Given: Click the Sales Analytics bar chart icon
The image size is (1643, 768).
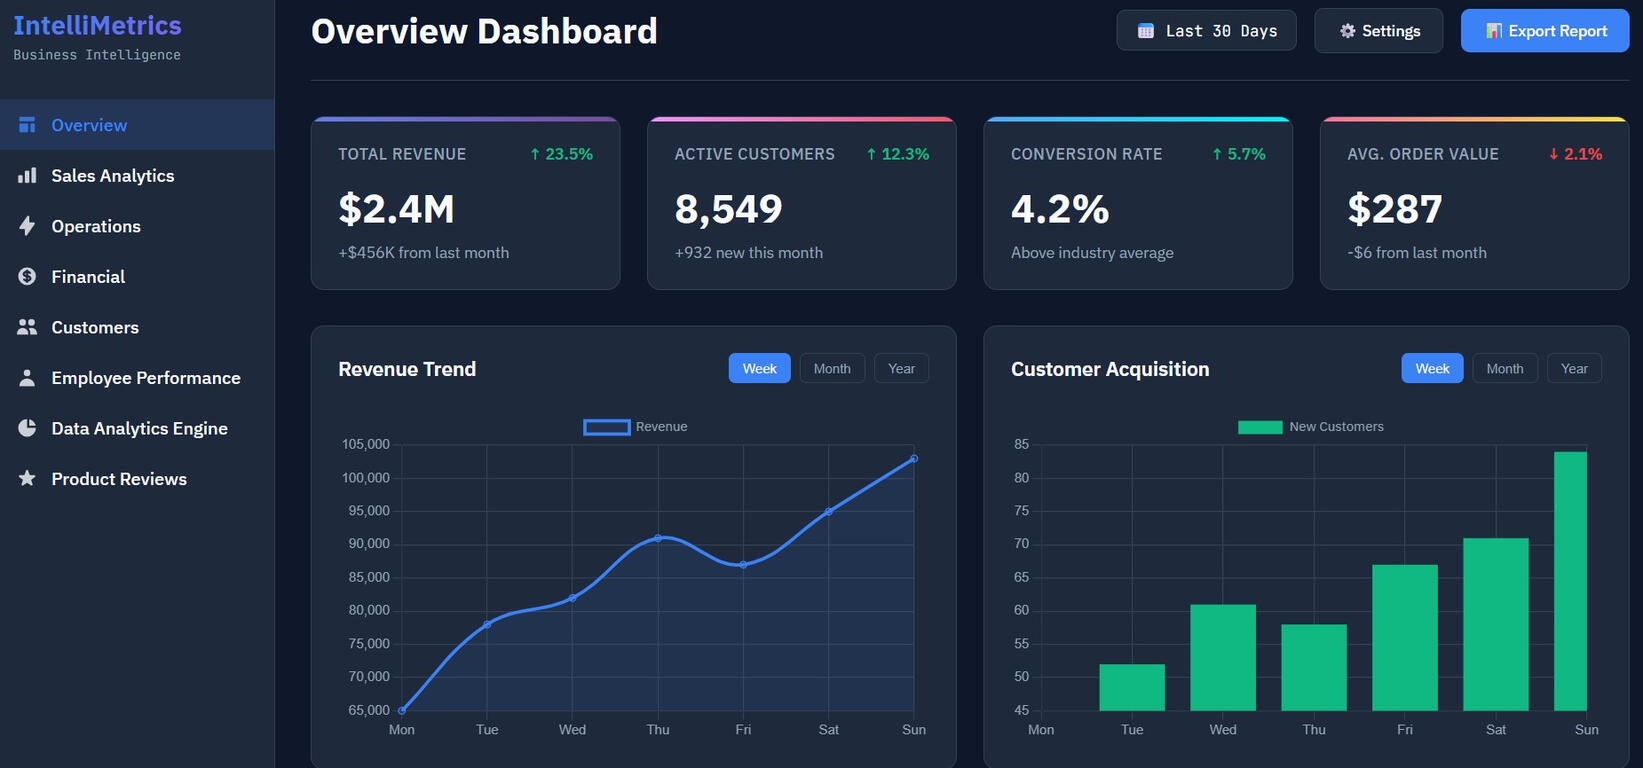Looking at the screenshot, I should tap(27, 176).
